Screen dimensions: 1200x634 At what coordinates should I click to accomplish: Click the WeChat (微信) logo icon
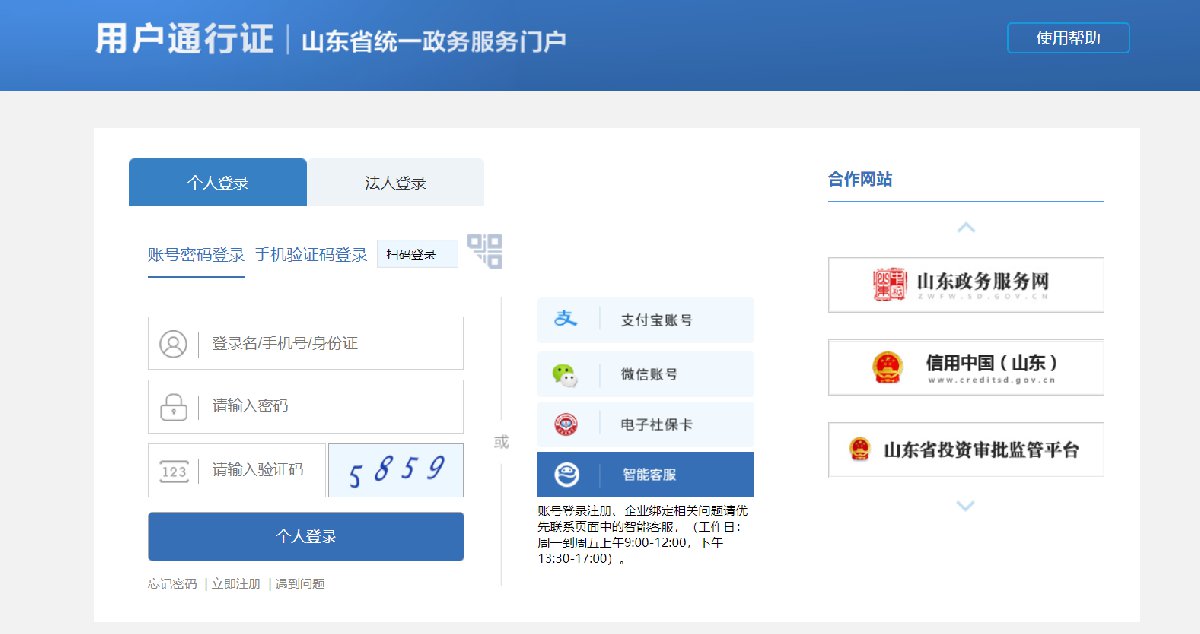pyautogui.click(x=566, y=374)
